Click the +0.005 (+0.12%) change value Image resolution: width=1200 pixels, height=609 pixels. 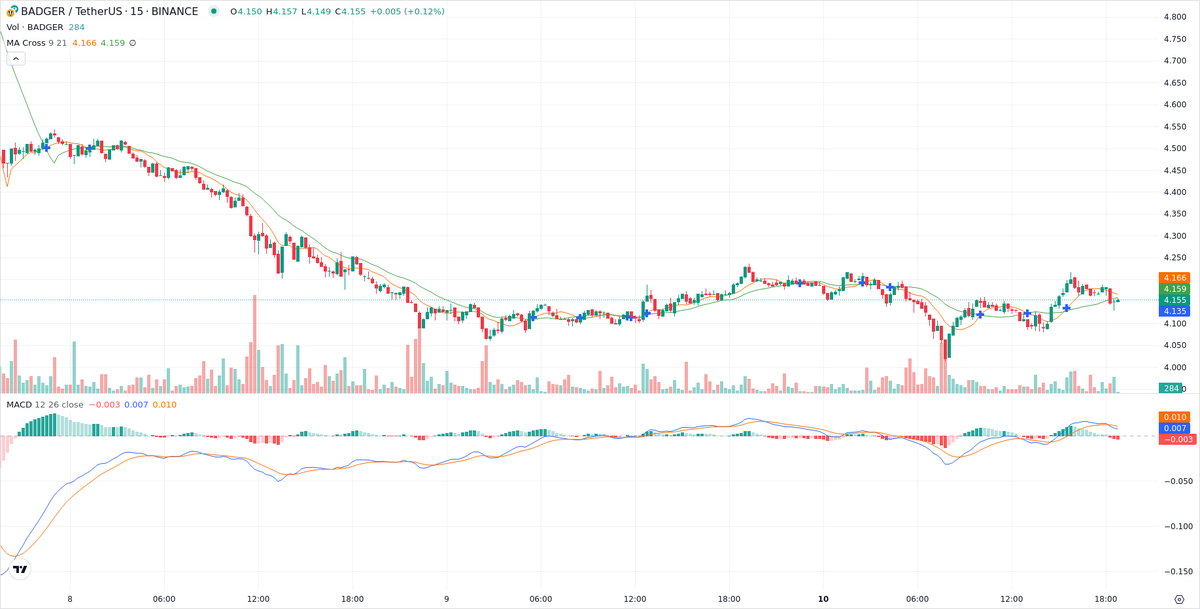click(407, 11)
